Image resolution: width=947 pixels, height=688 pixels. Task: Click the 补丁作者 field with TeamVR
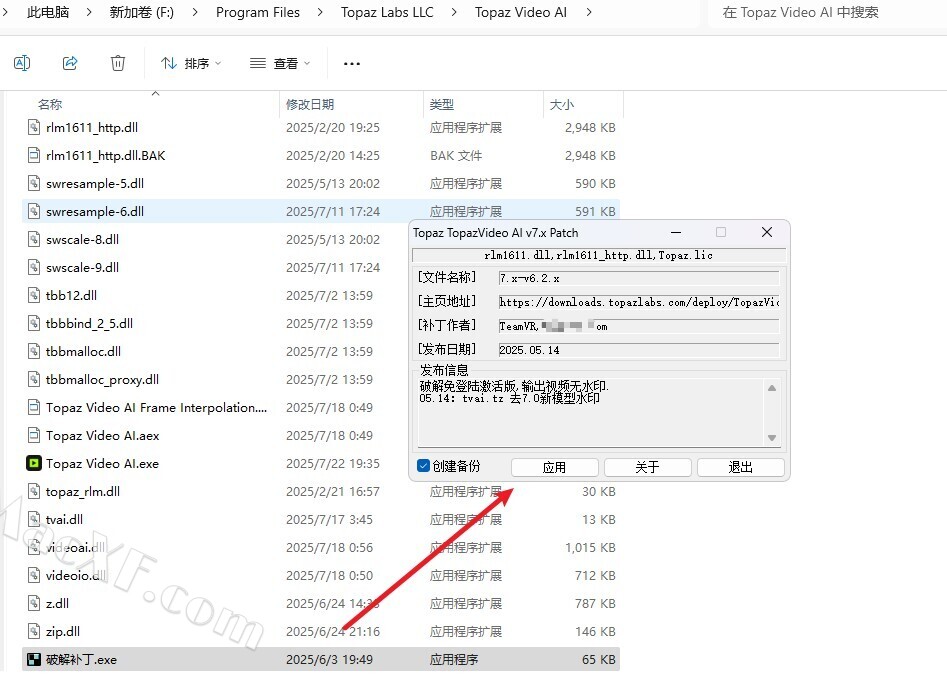point(639,326)
